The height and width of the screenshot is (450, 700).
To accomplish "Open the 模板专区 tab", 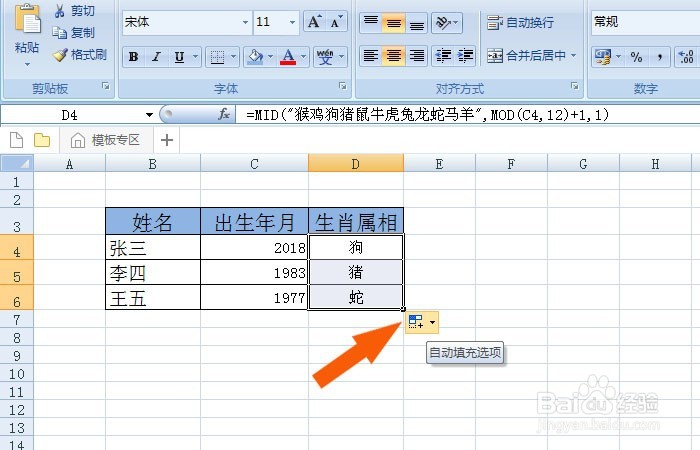I will pos(105,140).
